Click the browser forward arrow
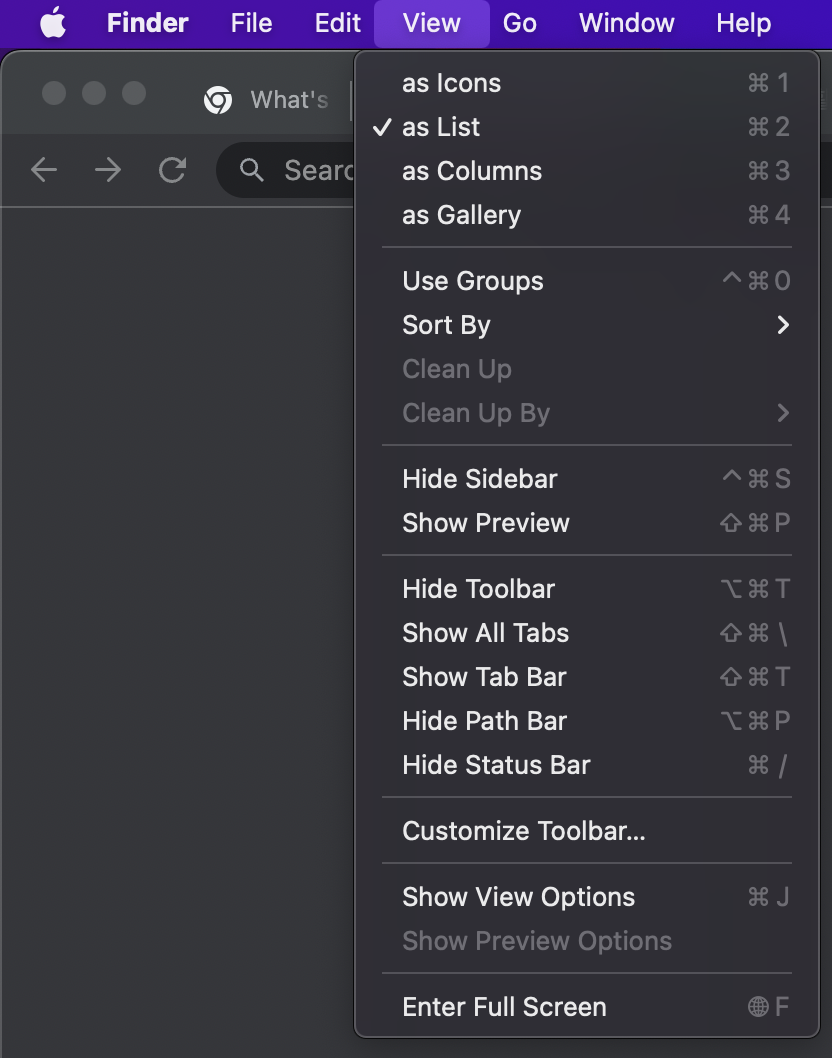 108,170
